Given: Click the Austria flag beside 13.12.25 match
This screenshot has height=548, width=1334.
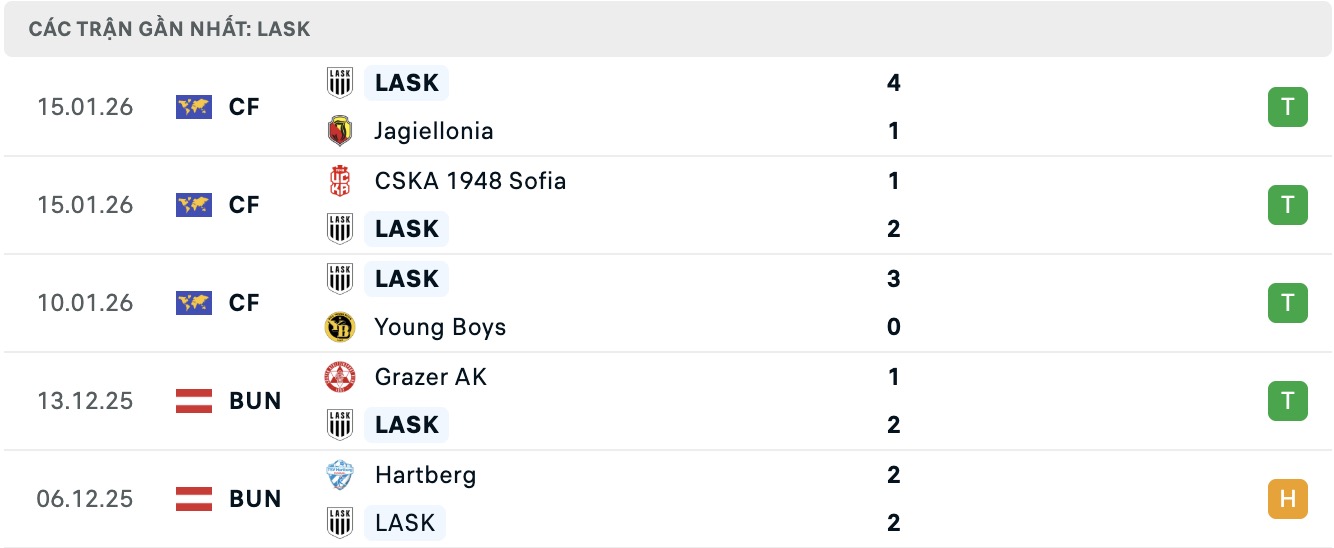Looking at the screenshot, I should tap(193, 401).
